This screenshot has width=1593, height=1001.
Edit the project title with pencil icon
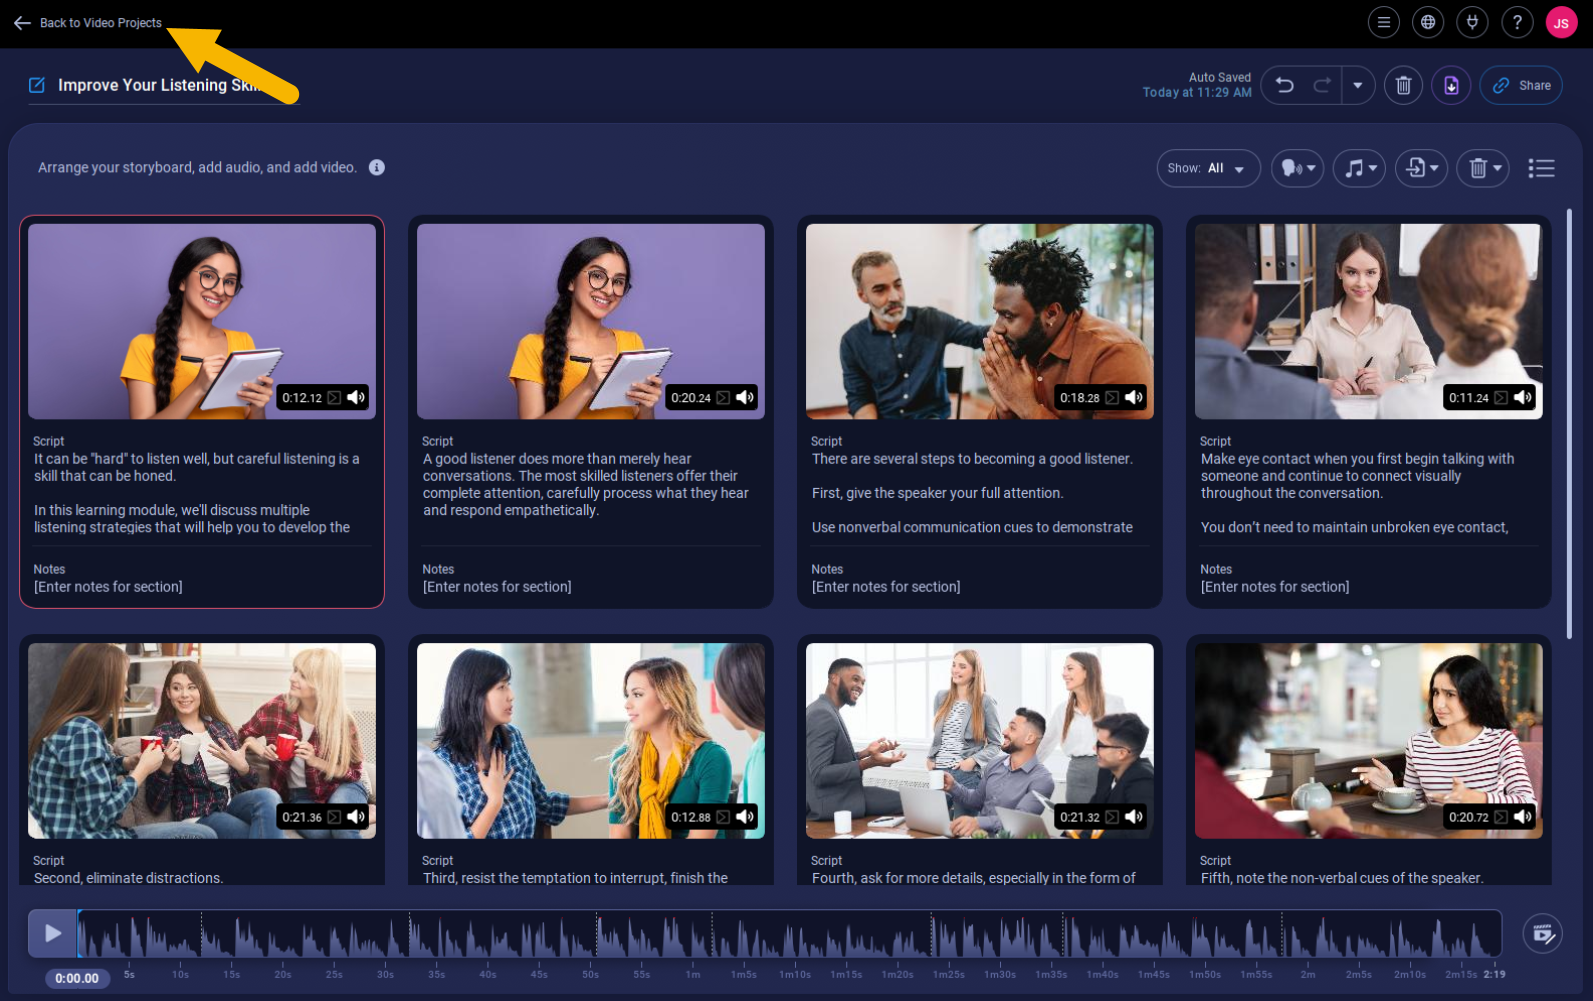37,85
